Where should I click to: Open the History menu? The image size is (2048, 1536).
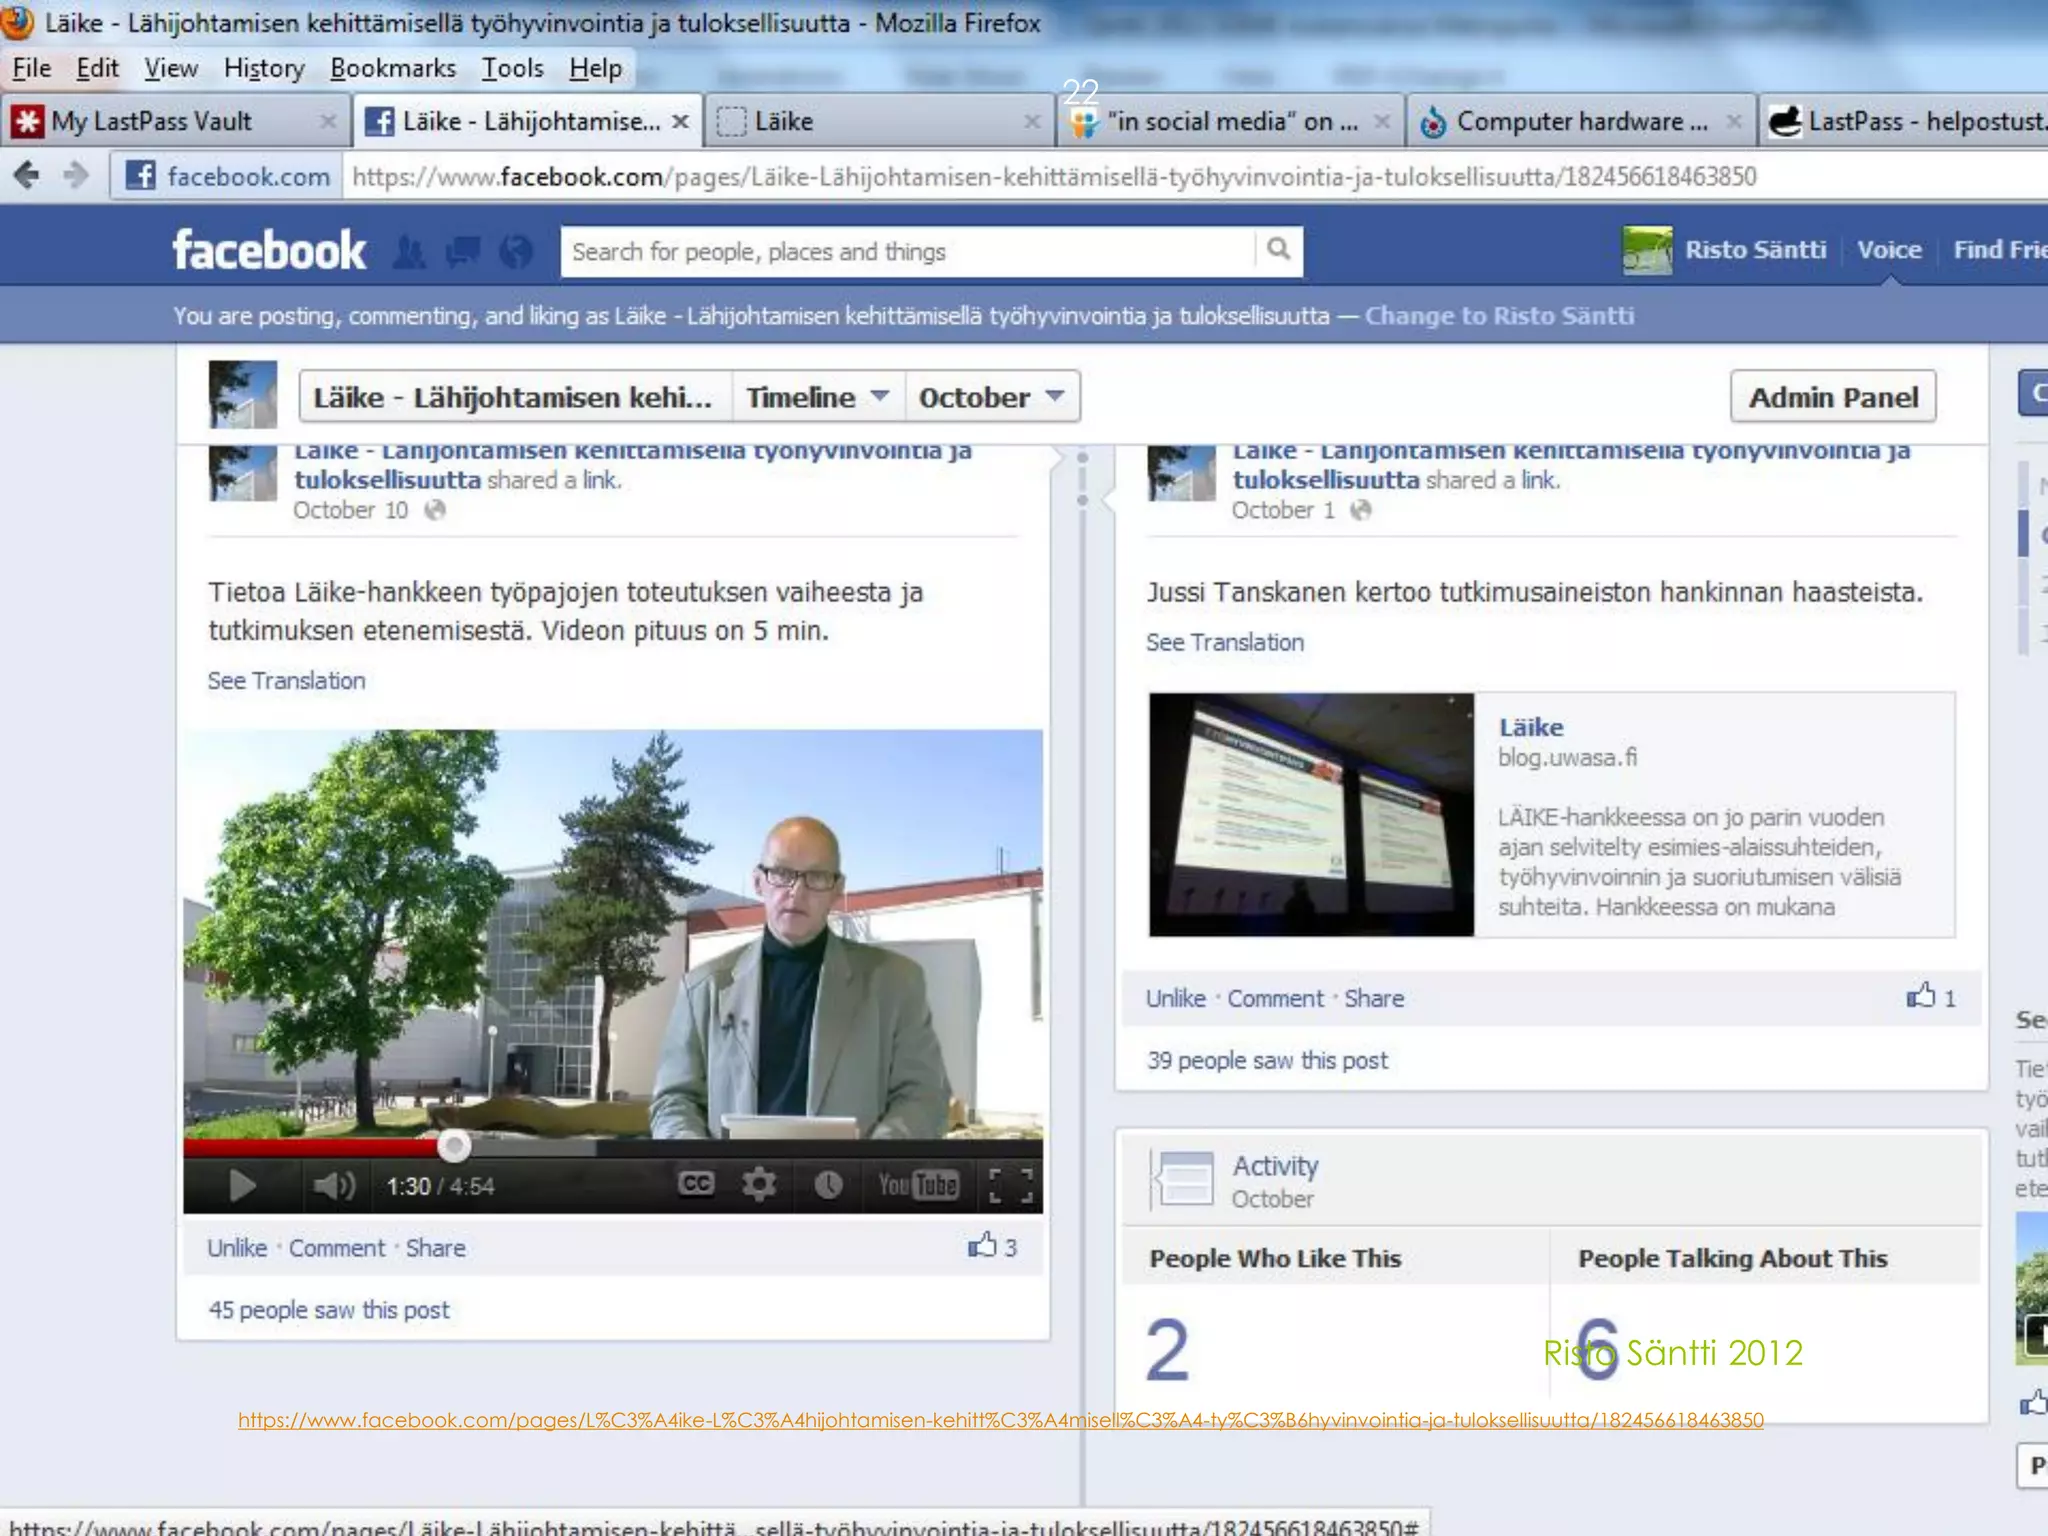pos(264,68)
